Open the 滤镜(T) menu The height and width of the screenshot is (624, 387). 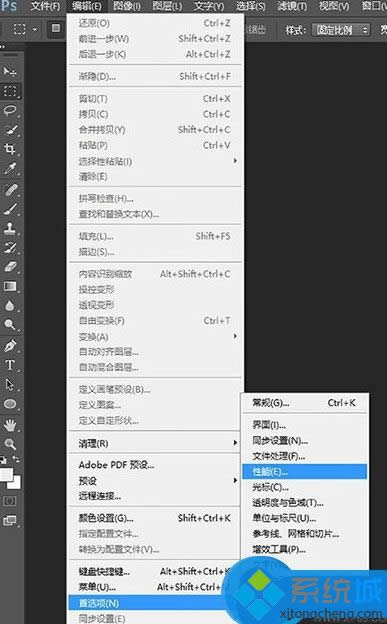291,6
